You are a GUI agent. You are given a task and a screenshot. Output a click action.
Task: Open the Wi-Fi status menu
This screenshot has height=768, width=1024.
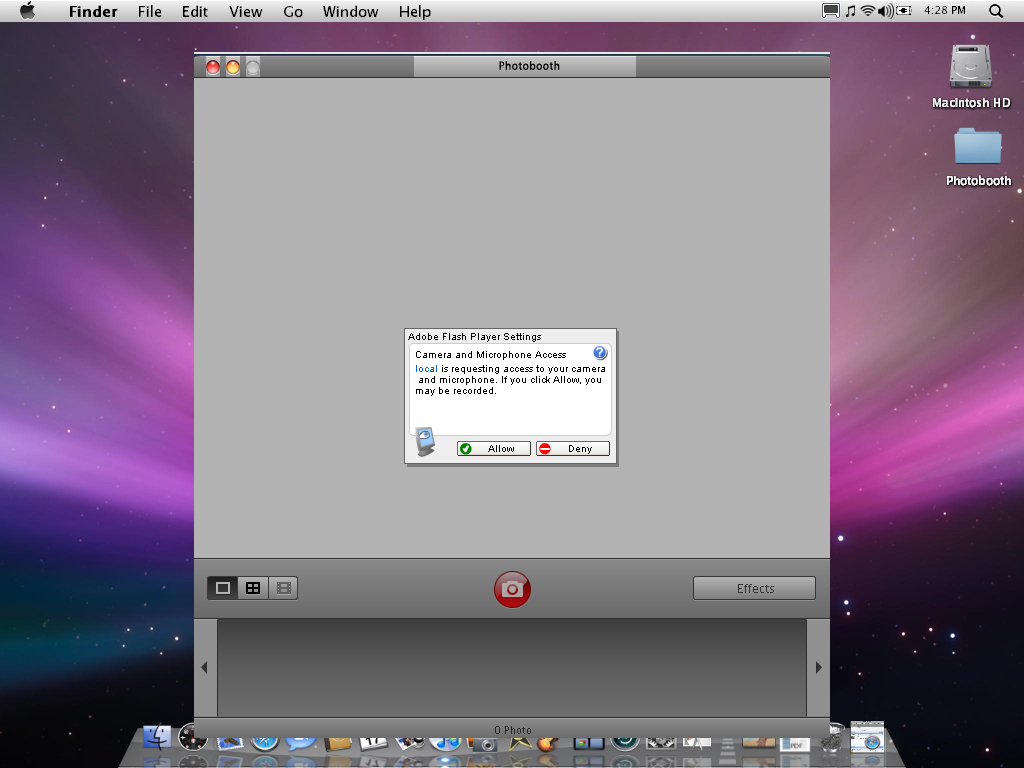point(868,11)
